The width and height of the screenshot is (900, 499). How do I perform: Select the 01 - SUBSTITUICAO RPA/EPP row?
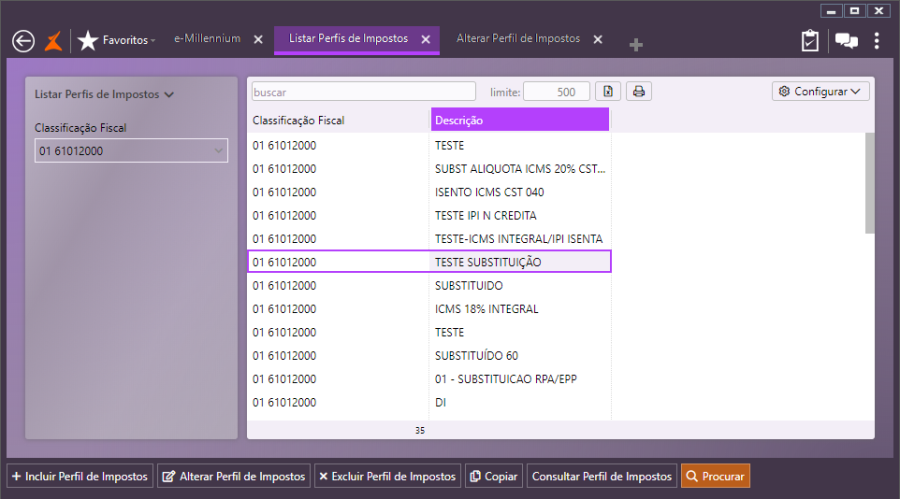pyautogui.click(x=429, y=379)
